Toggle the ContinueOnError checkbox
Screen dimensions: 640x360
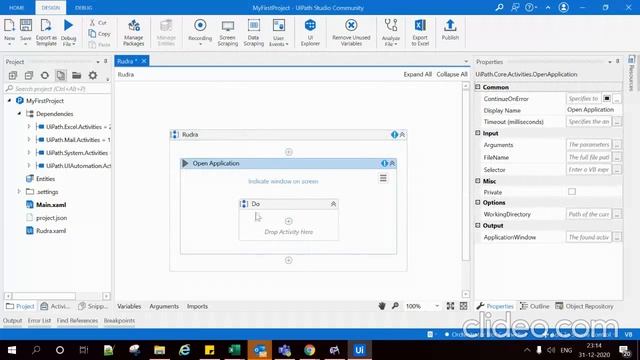point(607,98)
